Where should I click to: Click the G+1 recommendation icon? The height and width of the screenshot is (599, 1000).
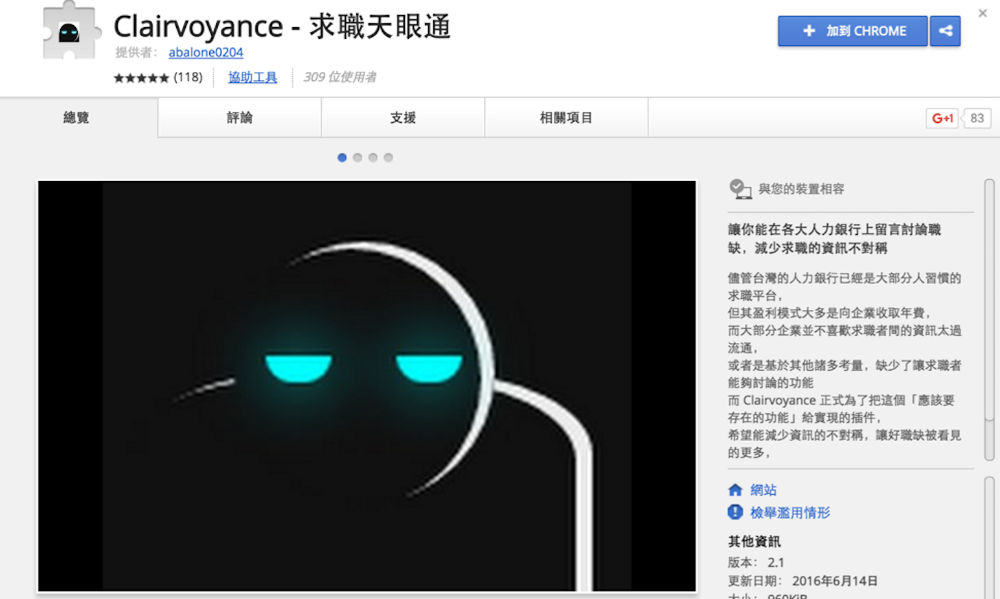941,118
